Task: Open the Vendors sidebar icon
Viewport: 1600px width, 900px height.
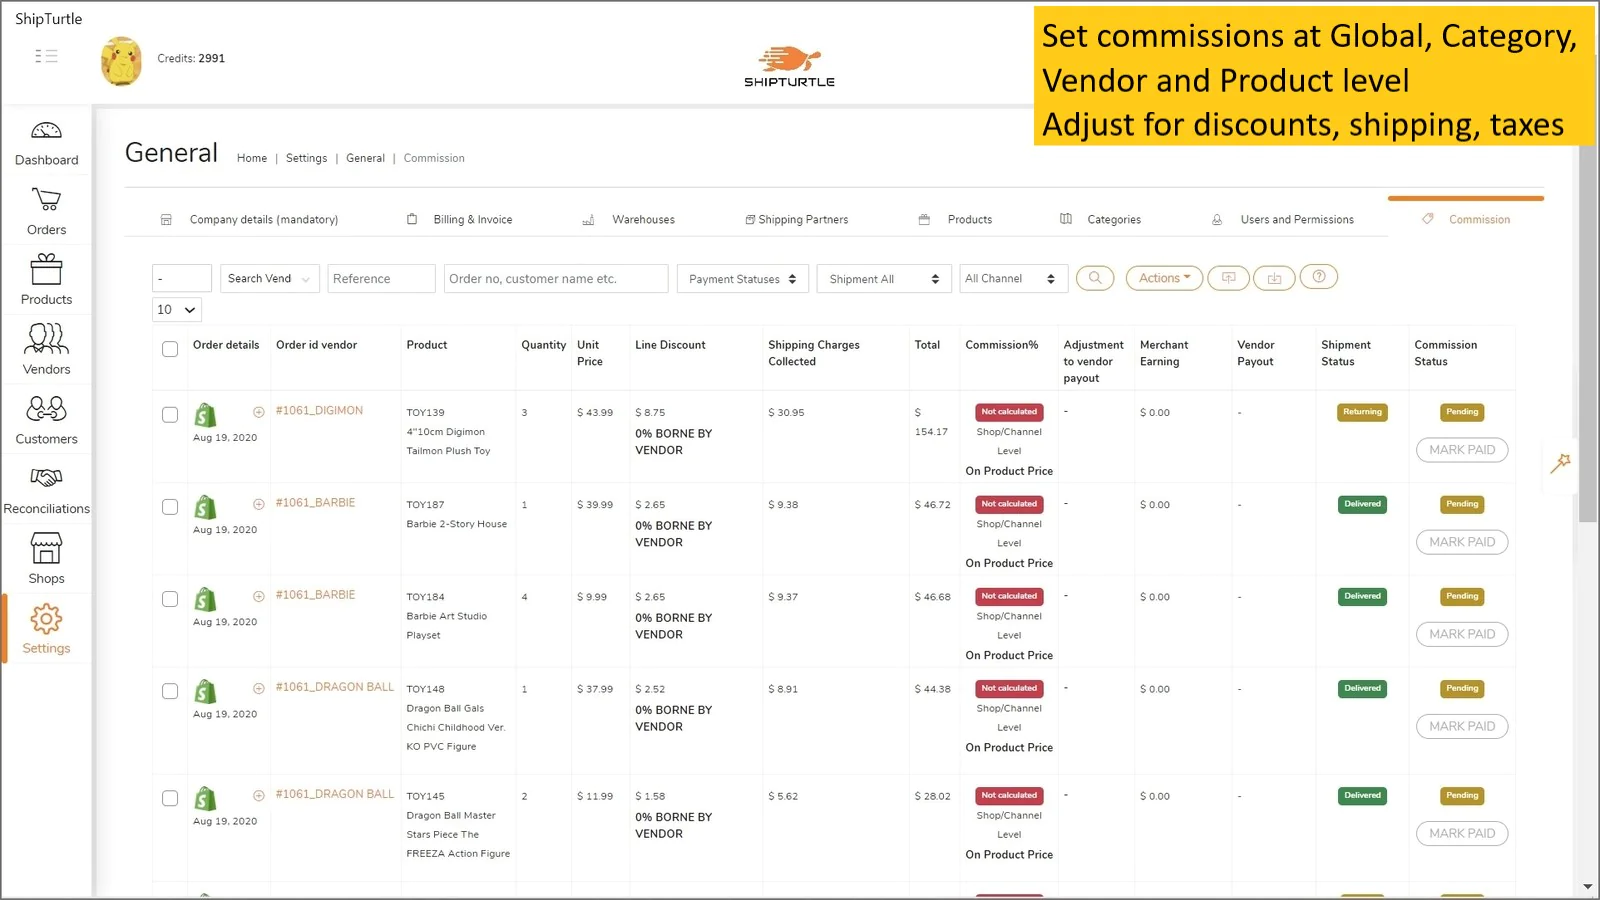Action: 46,339
